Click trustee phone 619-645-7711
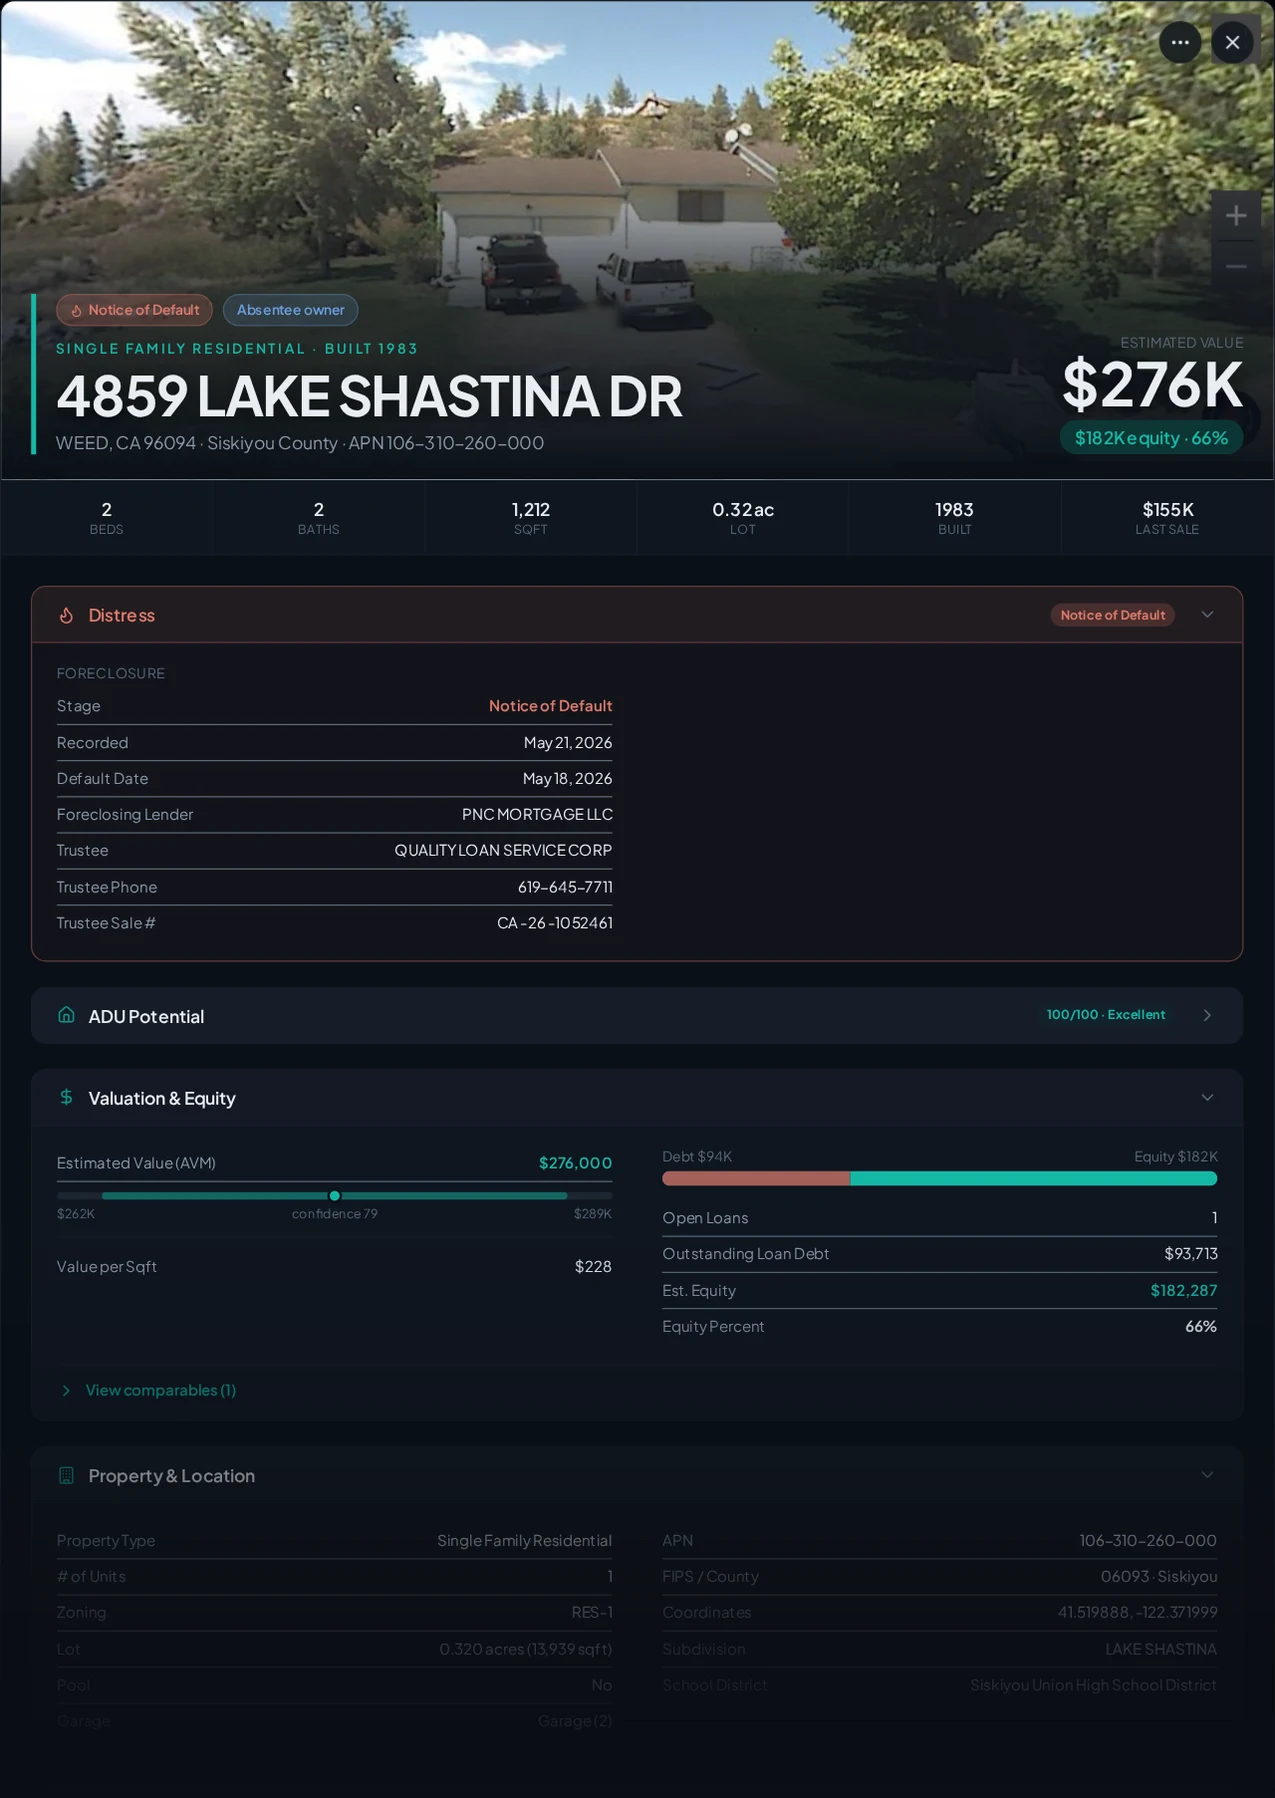Image resolution: width=1275 pixels, height=1798 pixels. coord(565,887)
